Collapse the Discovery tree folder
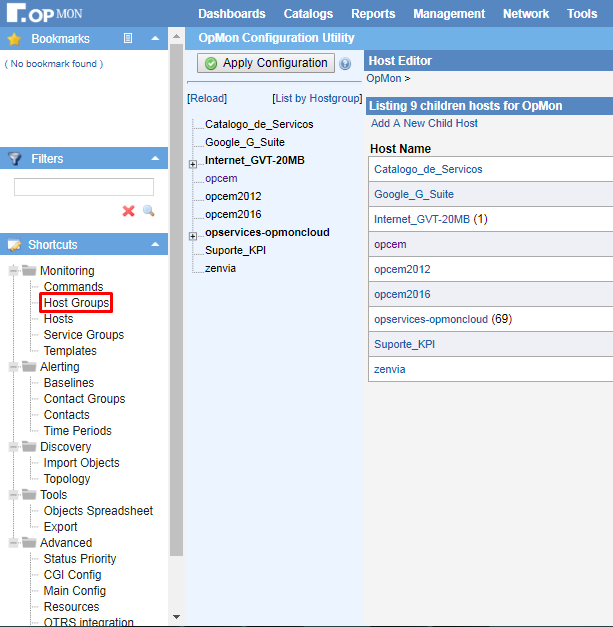 point(14,447)
